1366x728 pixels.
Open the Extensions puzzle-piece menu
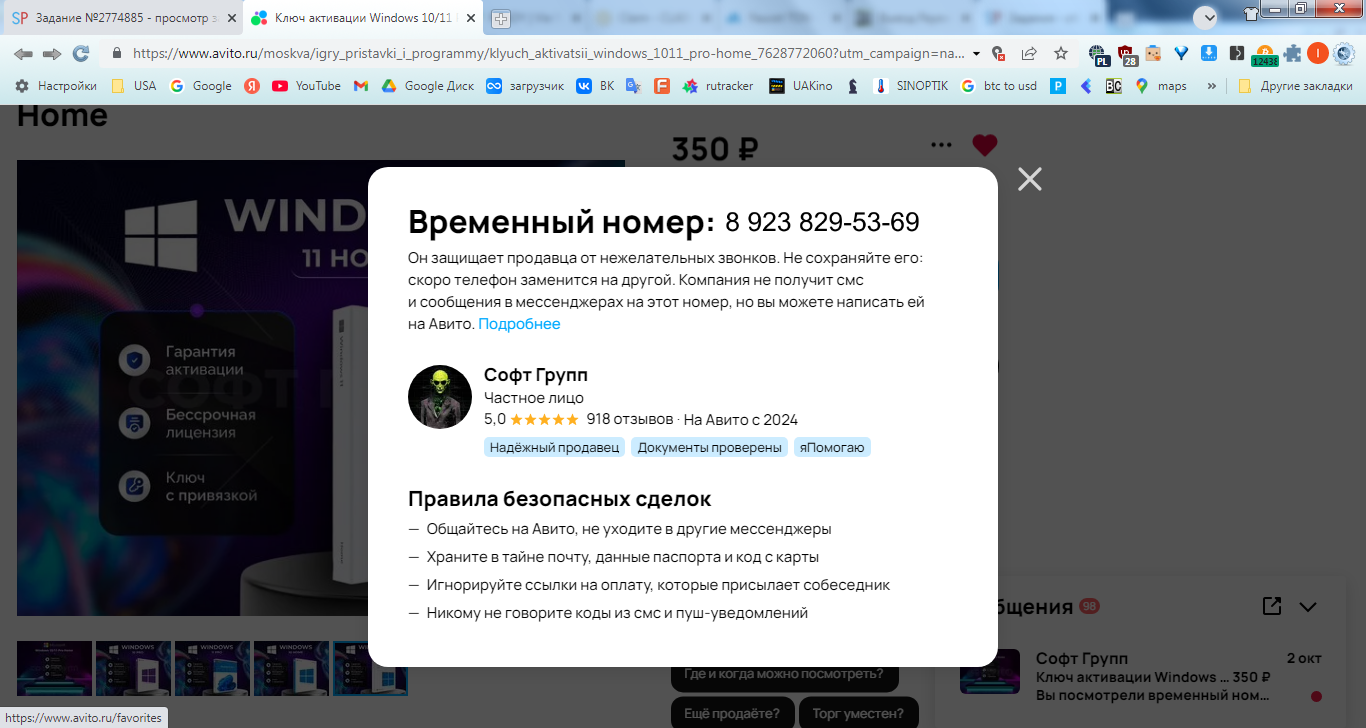point(1293,54)
